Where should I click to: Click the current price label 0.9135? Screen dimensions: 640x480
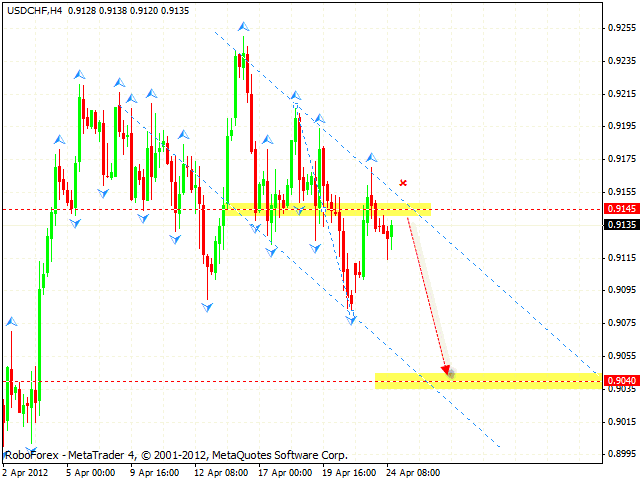coord(621,225)
